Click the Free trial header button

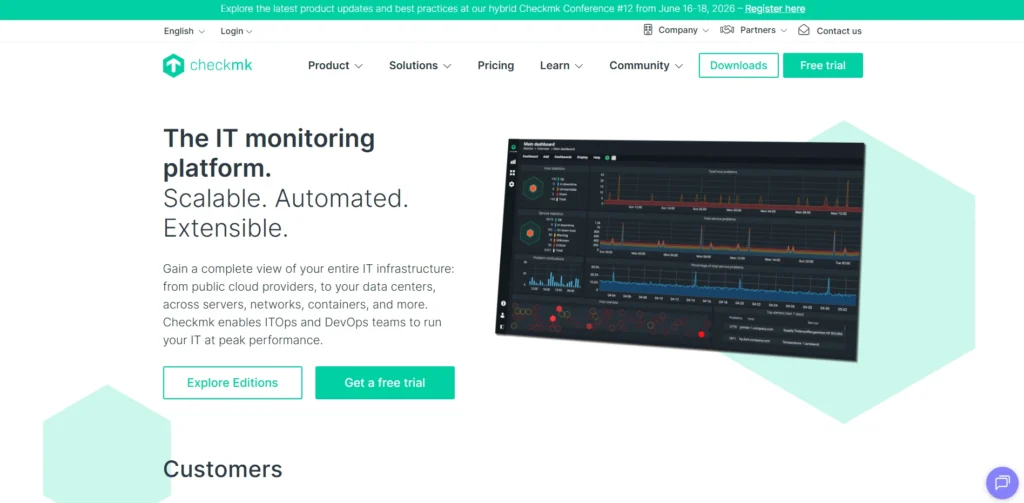click(823, 65)
